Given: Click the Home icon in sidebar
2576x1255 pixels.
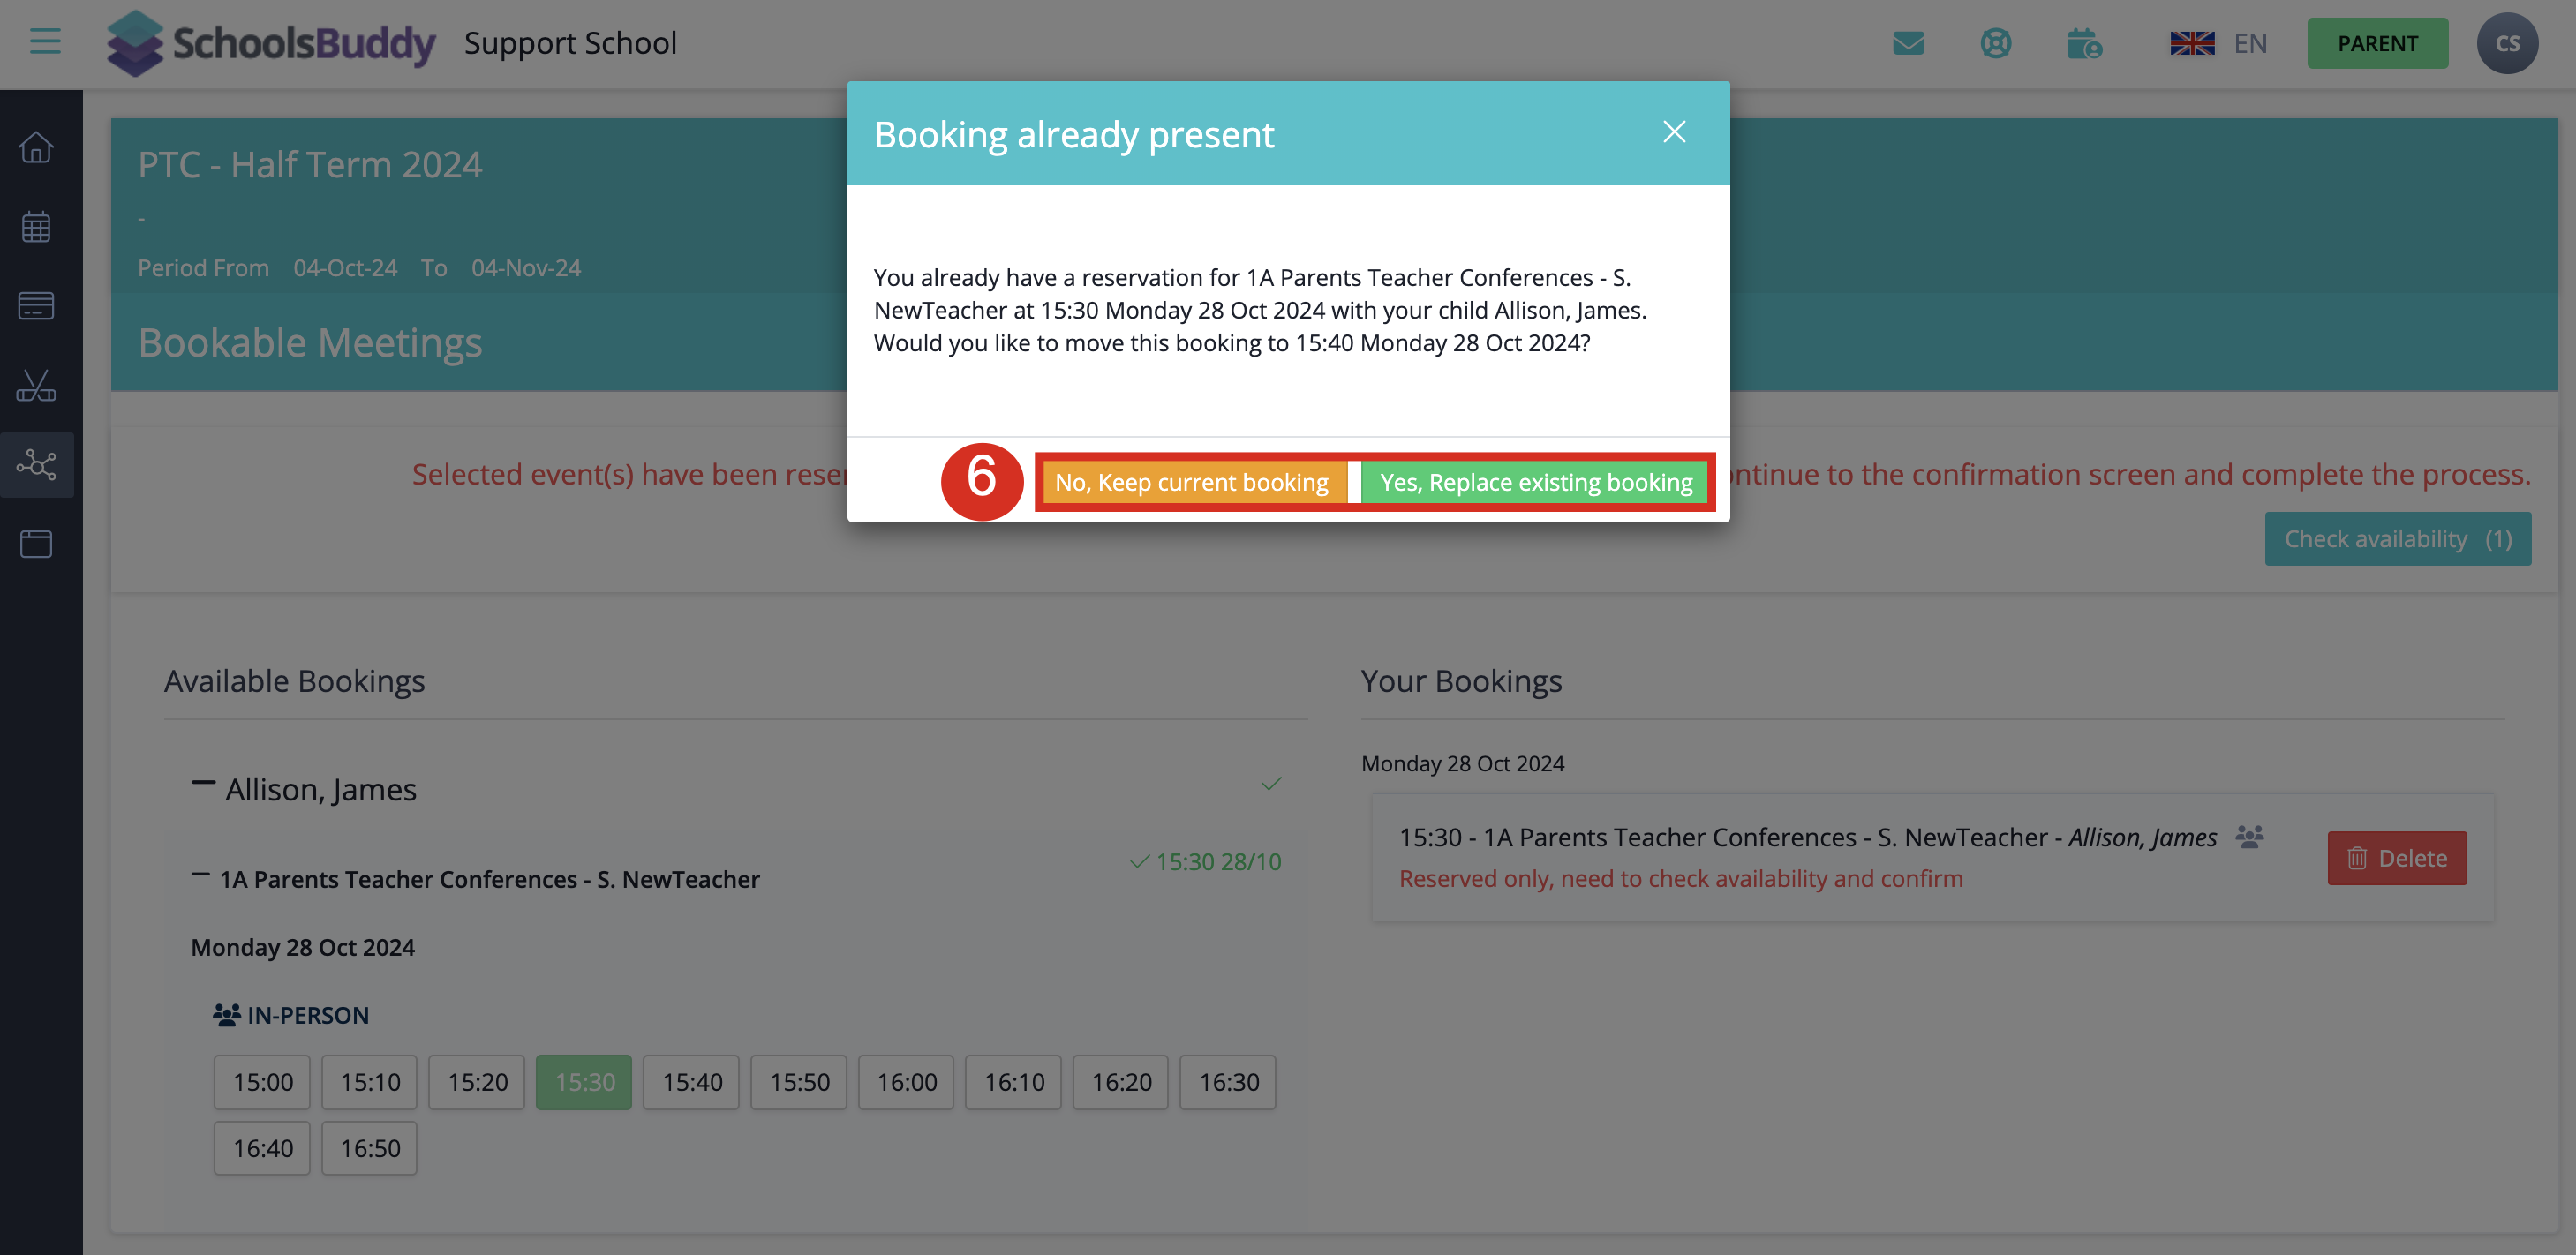Looking at the screenshot, I should 36,147.
